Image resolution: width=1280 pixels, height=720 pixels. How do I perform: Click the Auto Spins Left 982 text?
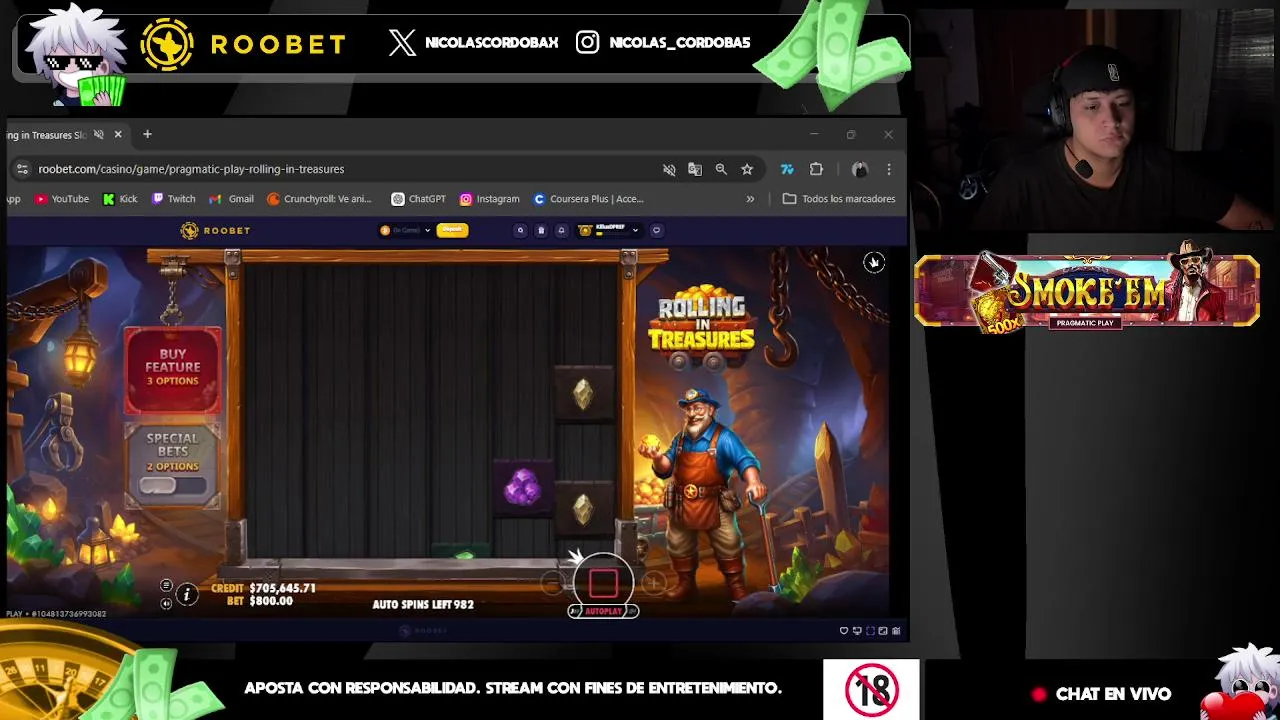coord(423,605)
